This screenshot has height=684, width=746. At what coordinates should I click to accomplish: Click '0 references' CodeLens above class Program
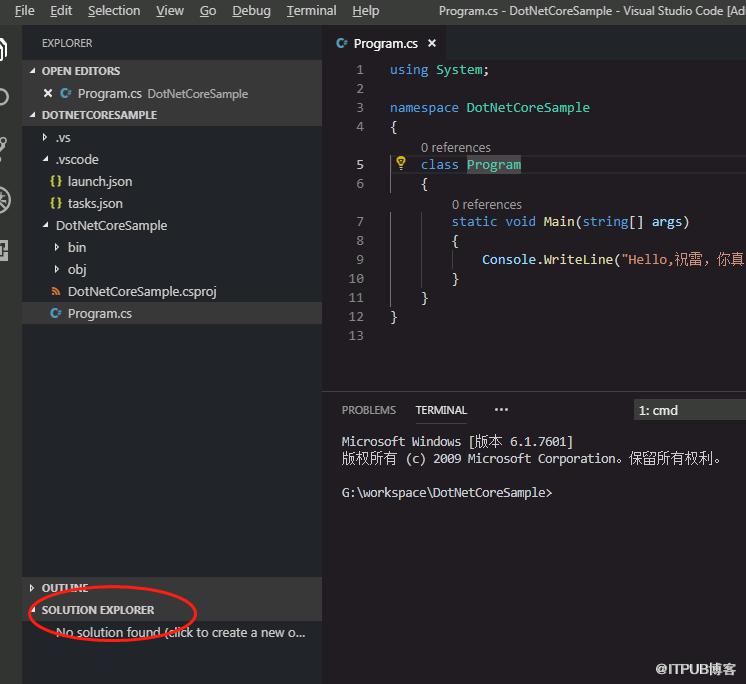pyautogui.click(x=455, y=147)
